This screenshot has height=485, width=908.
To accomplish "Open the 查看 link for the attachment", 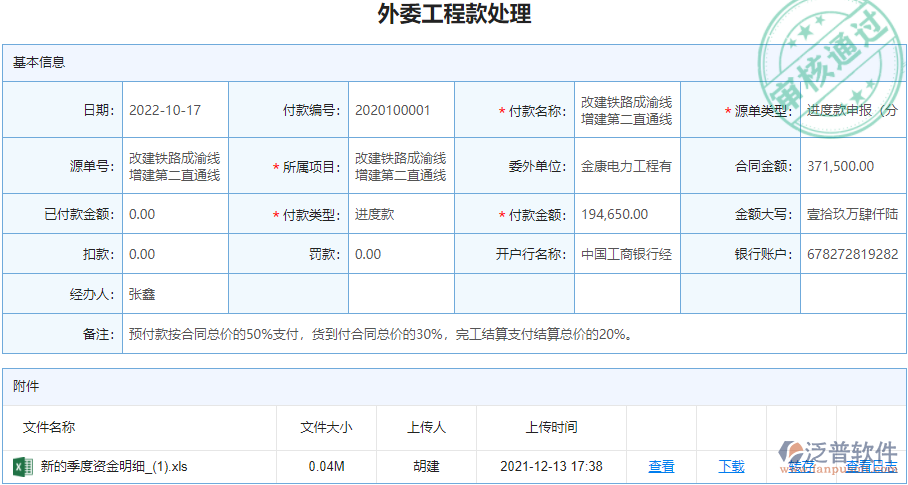I will click(x=661, y=466).
